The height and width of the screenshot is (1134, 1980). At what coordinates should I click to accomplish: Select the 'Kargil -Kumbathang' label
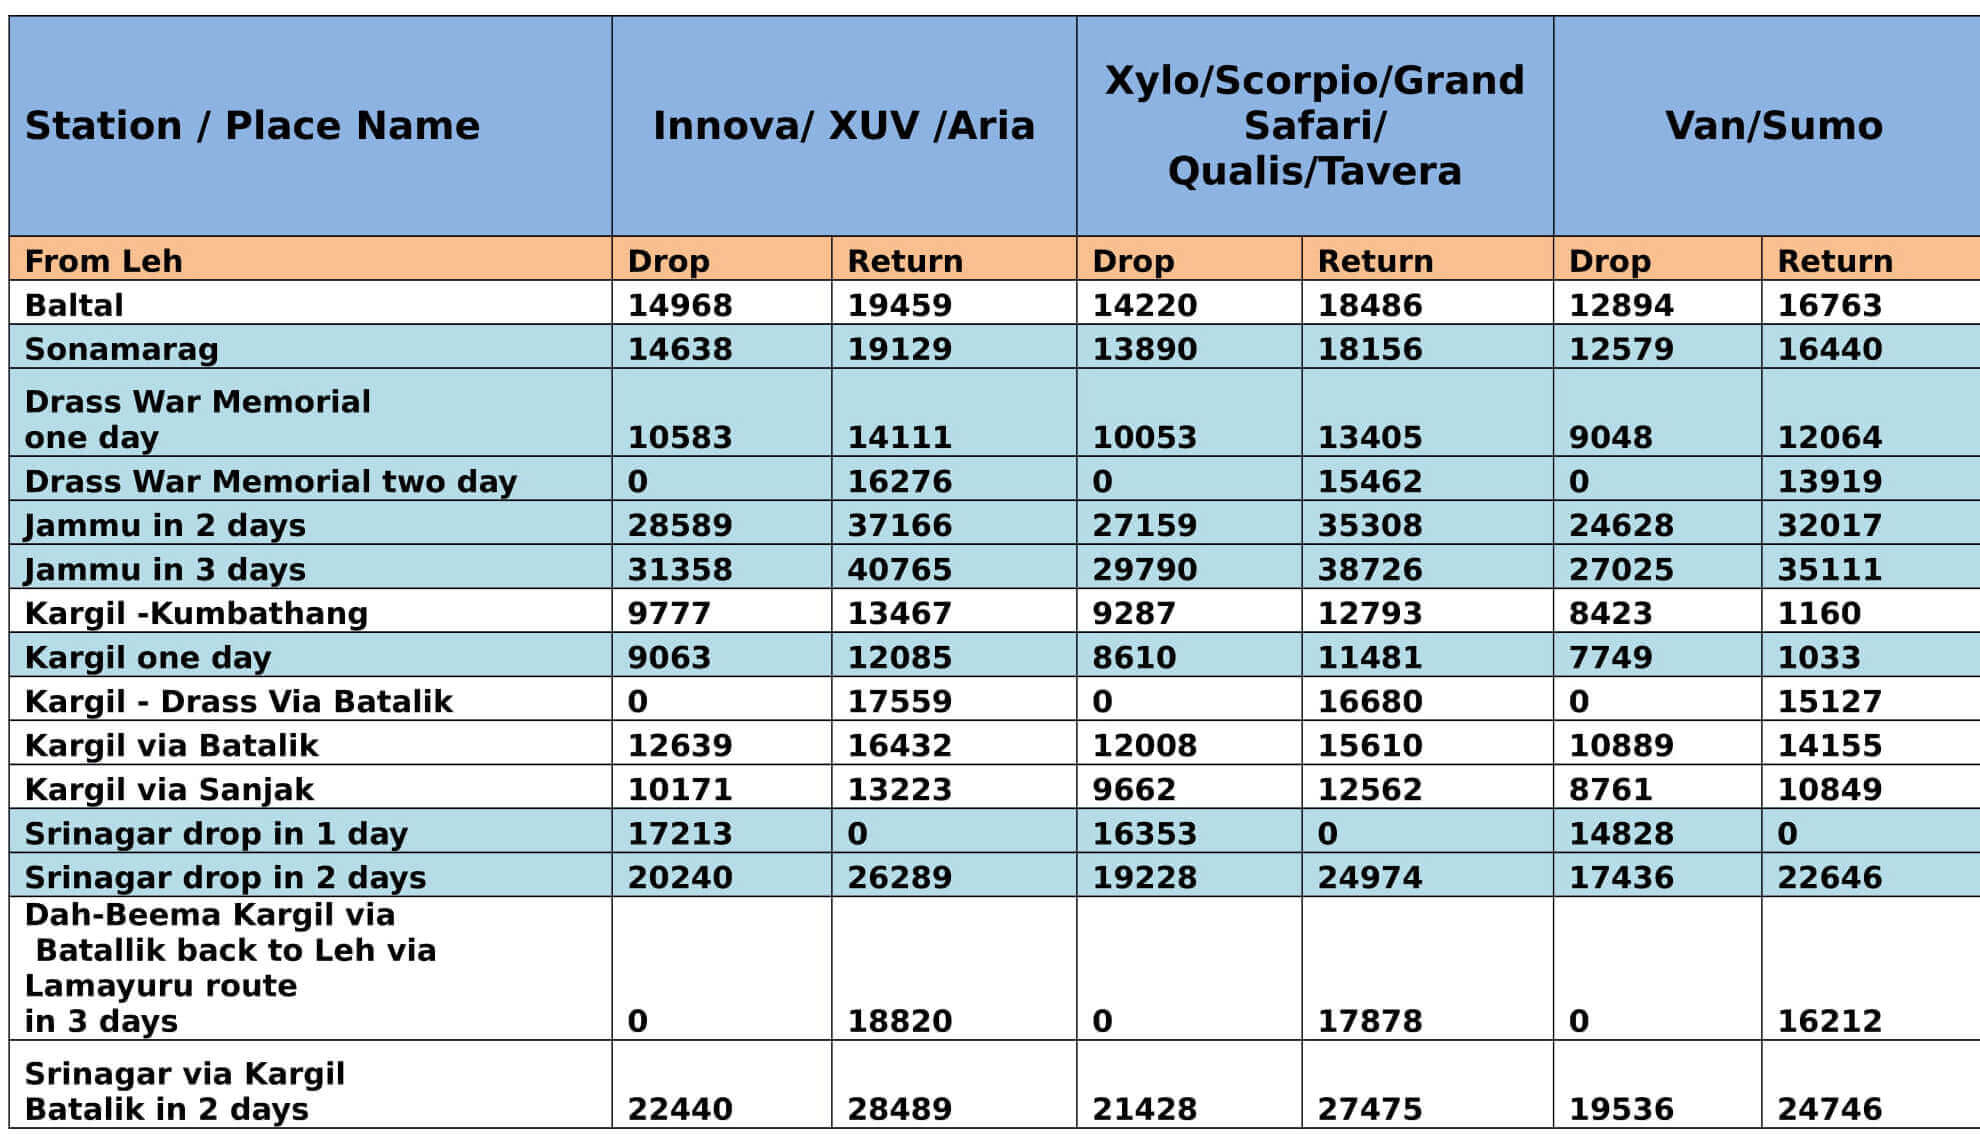(x=196, y=613)
